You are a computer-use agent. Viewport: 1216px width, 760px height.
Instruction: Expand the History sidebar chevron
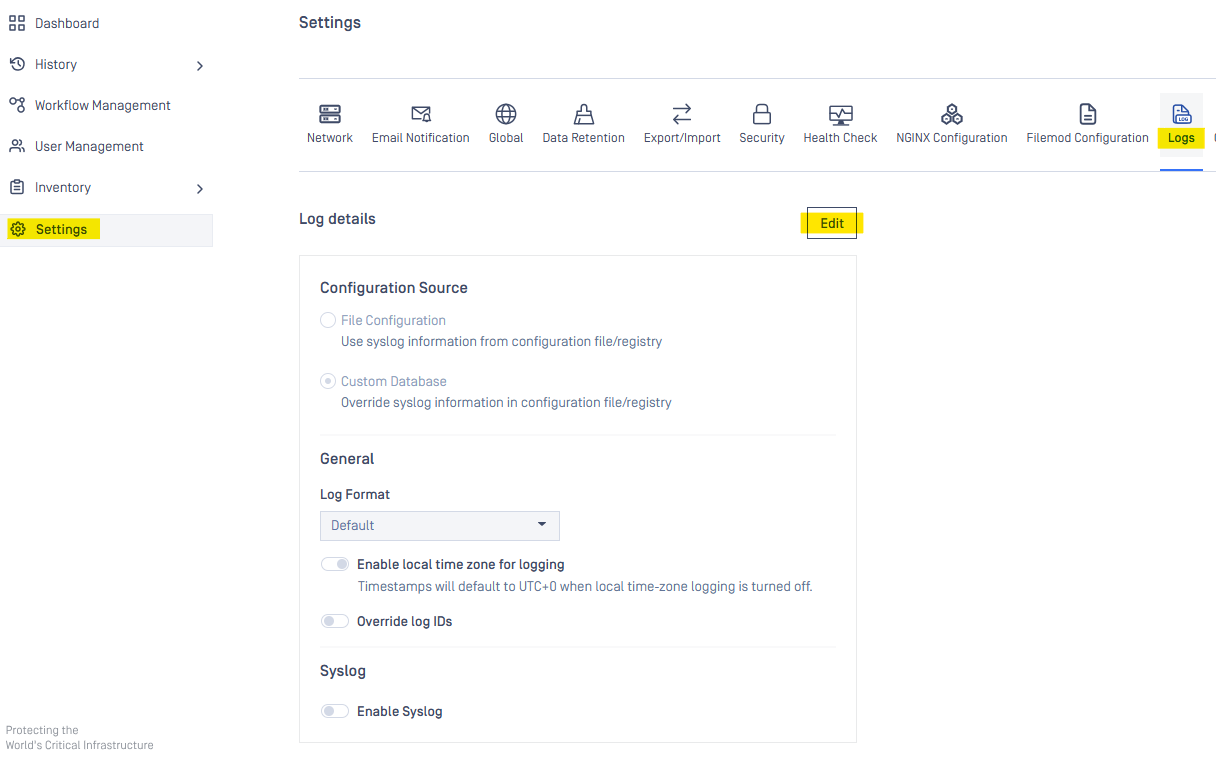[200, 65]
